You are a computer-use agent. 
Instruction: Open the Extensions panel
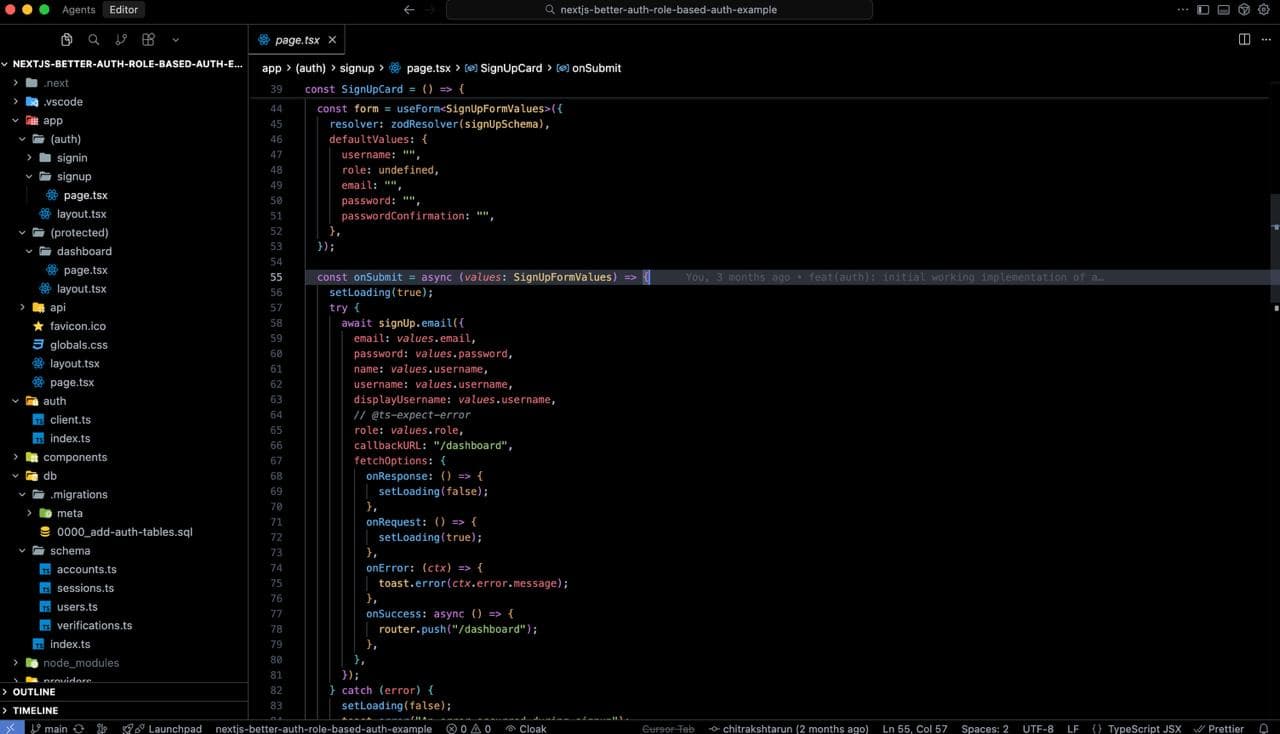[x=148, y=40]
